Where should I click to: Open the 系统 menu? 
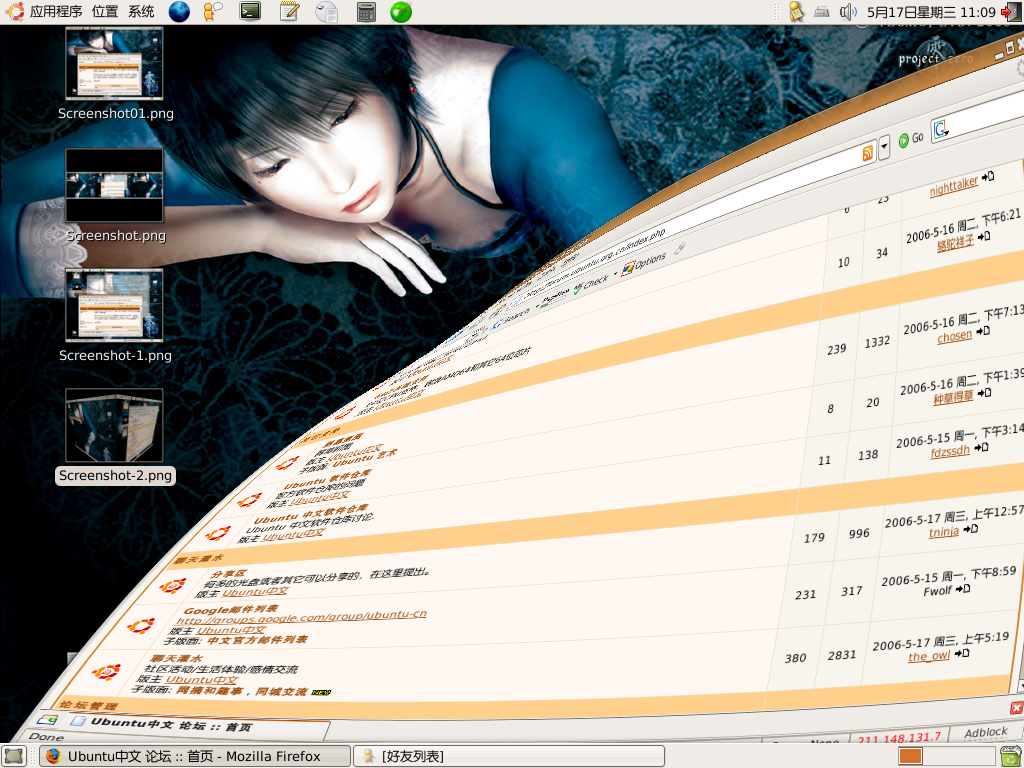[141, 12]
